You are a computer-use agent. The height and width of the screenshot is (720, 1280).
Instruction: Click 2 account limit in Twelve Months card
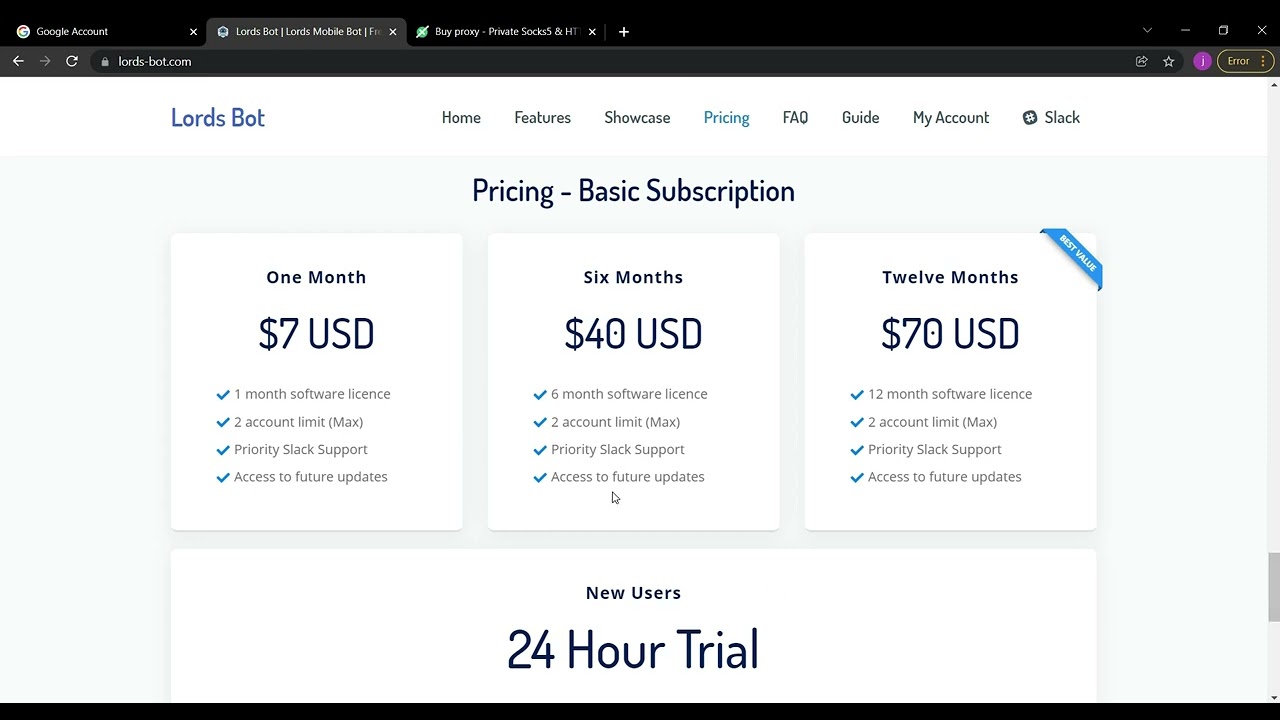tap(932, 422)
